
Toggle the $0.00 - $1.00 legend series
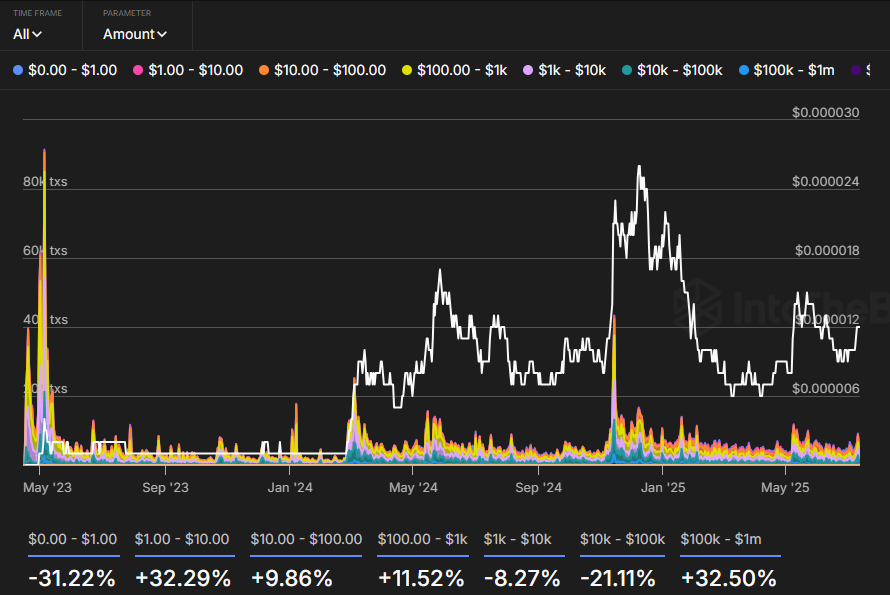(65, 70)
